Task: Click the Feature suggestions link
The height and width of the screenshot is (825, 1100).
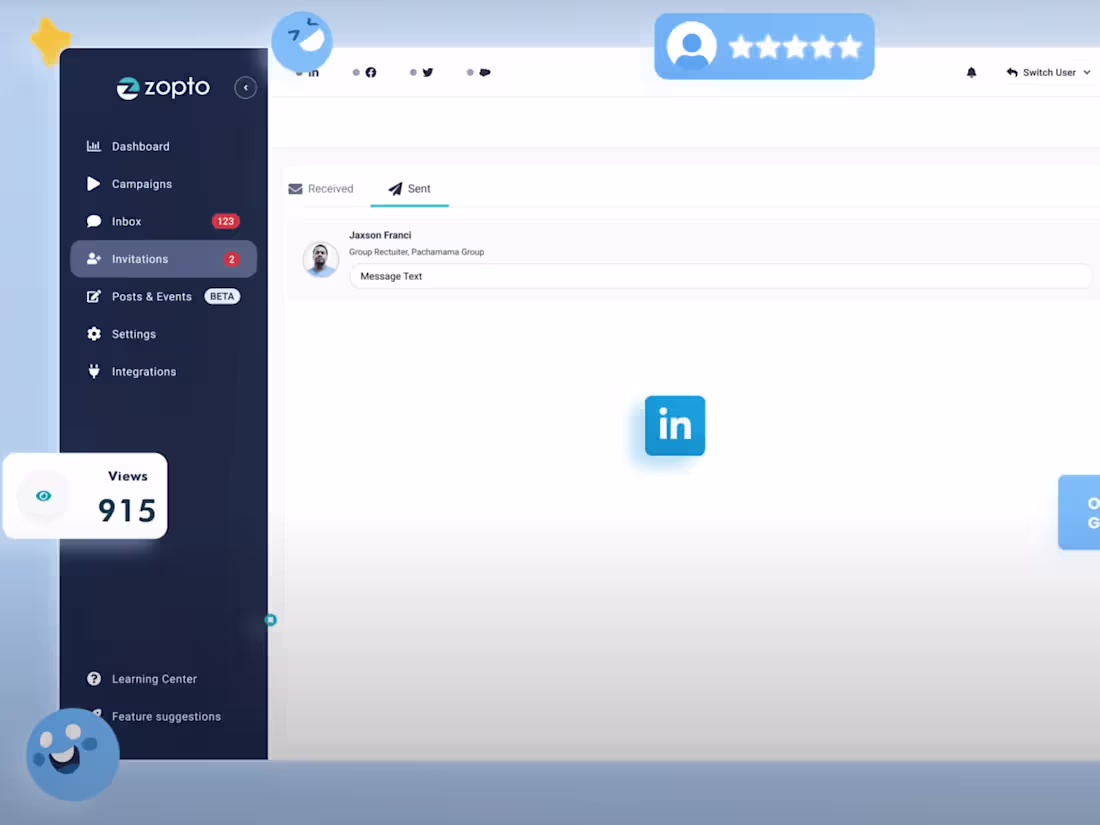Action: pos(166,716)
